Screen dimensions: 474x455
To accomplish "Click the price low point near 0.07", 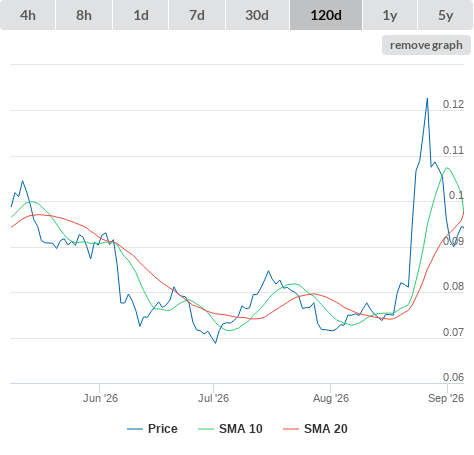I will 215,343.
